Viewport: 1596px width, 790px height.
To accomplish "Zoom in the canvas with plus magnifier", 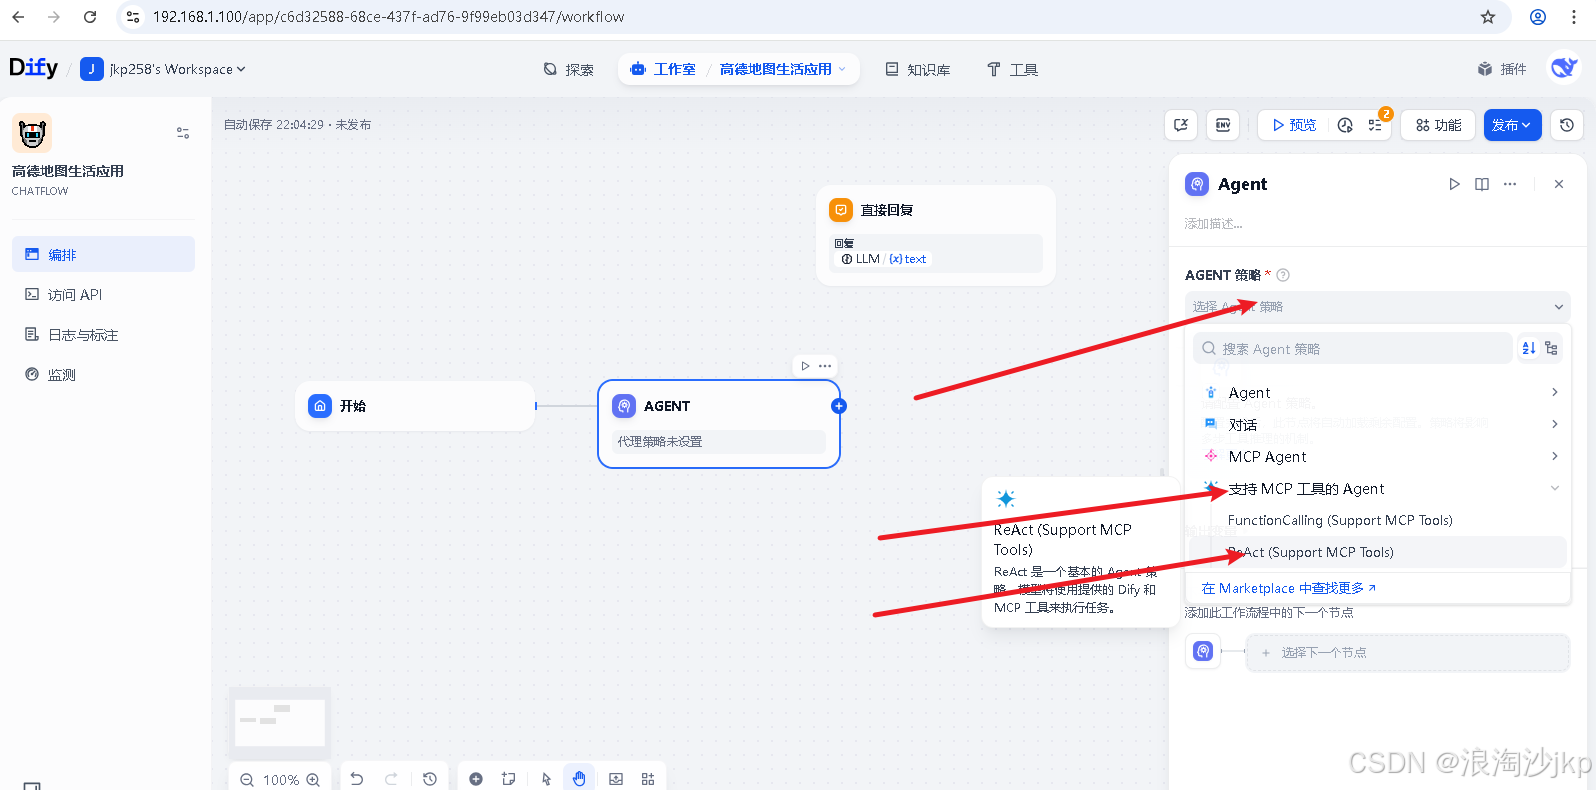I will click(313, 780).
